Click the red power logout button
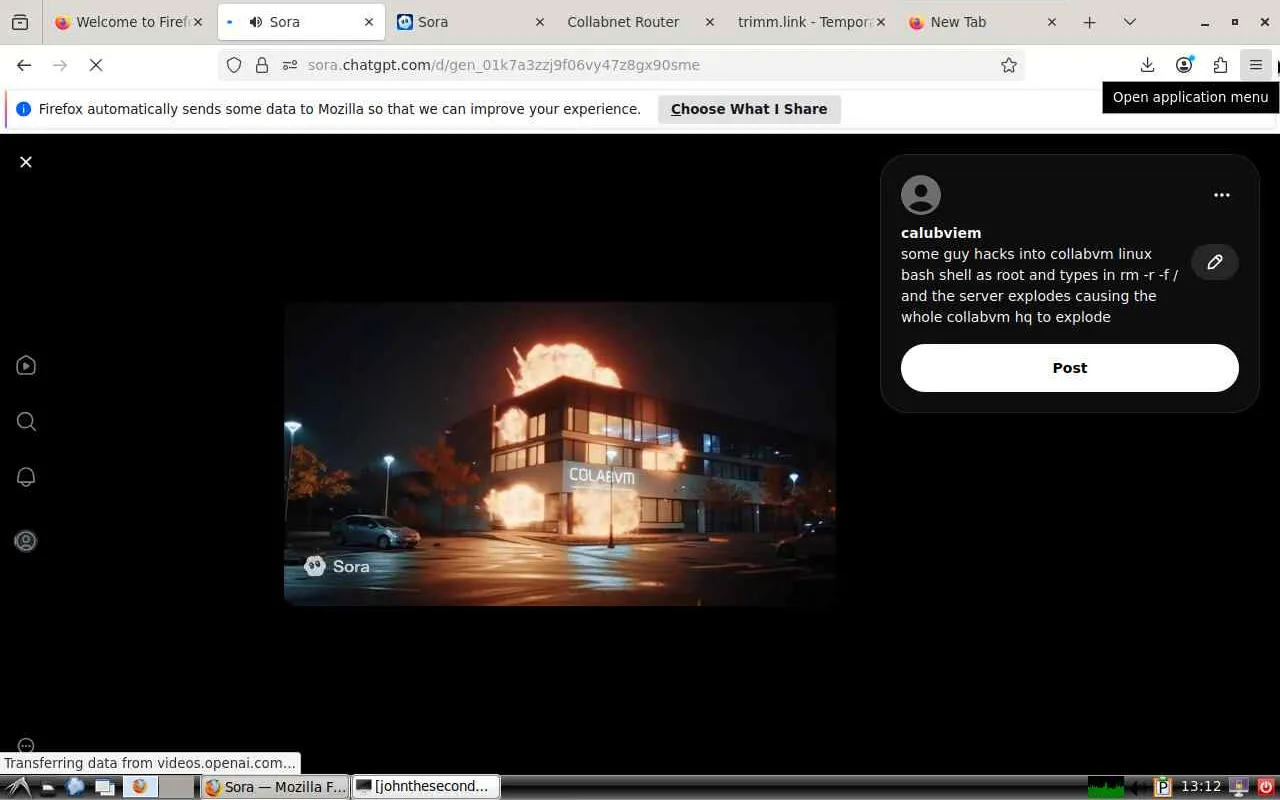Viewport: 1280px width, 800px height. tap(1266, 787)
